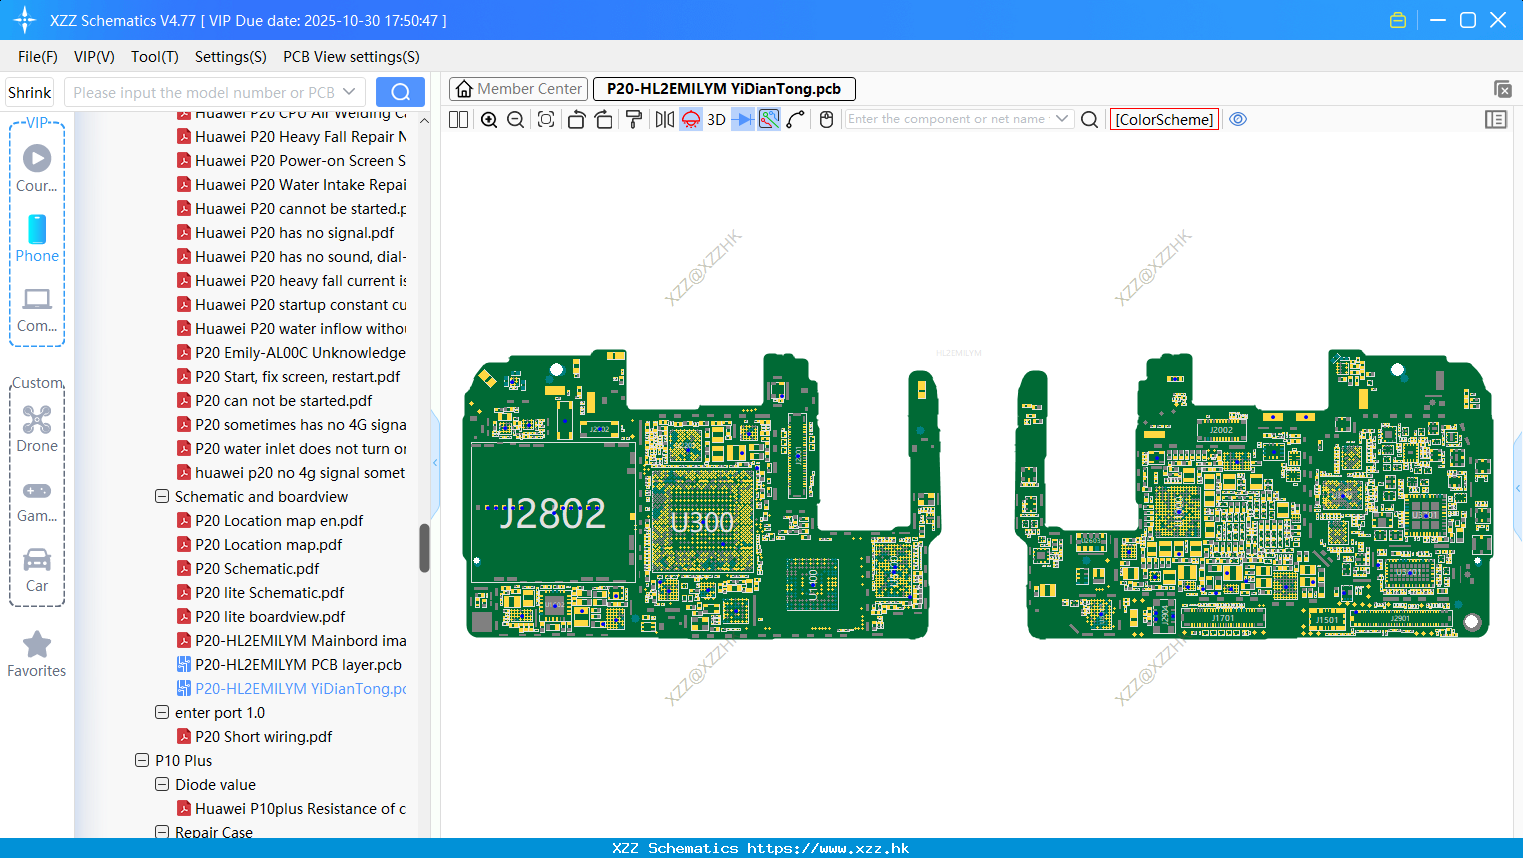Select the Phone category
Image resolution: width=1523 pixels, height=858 pixels.
37,238
